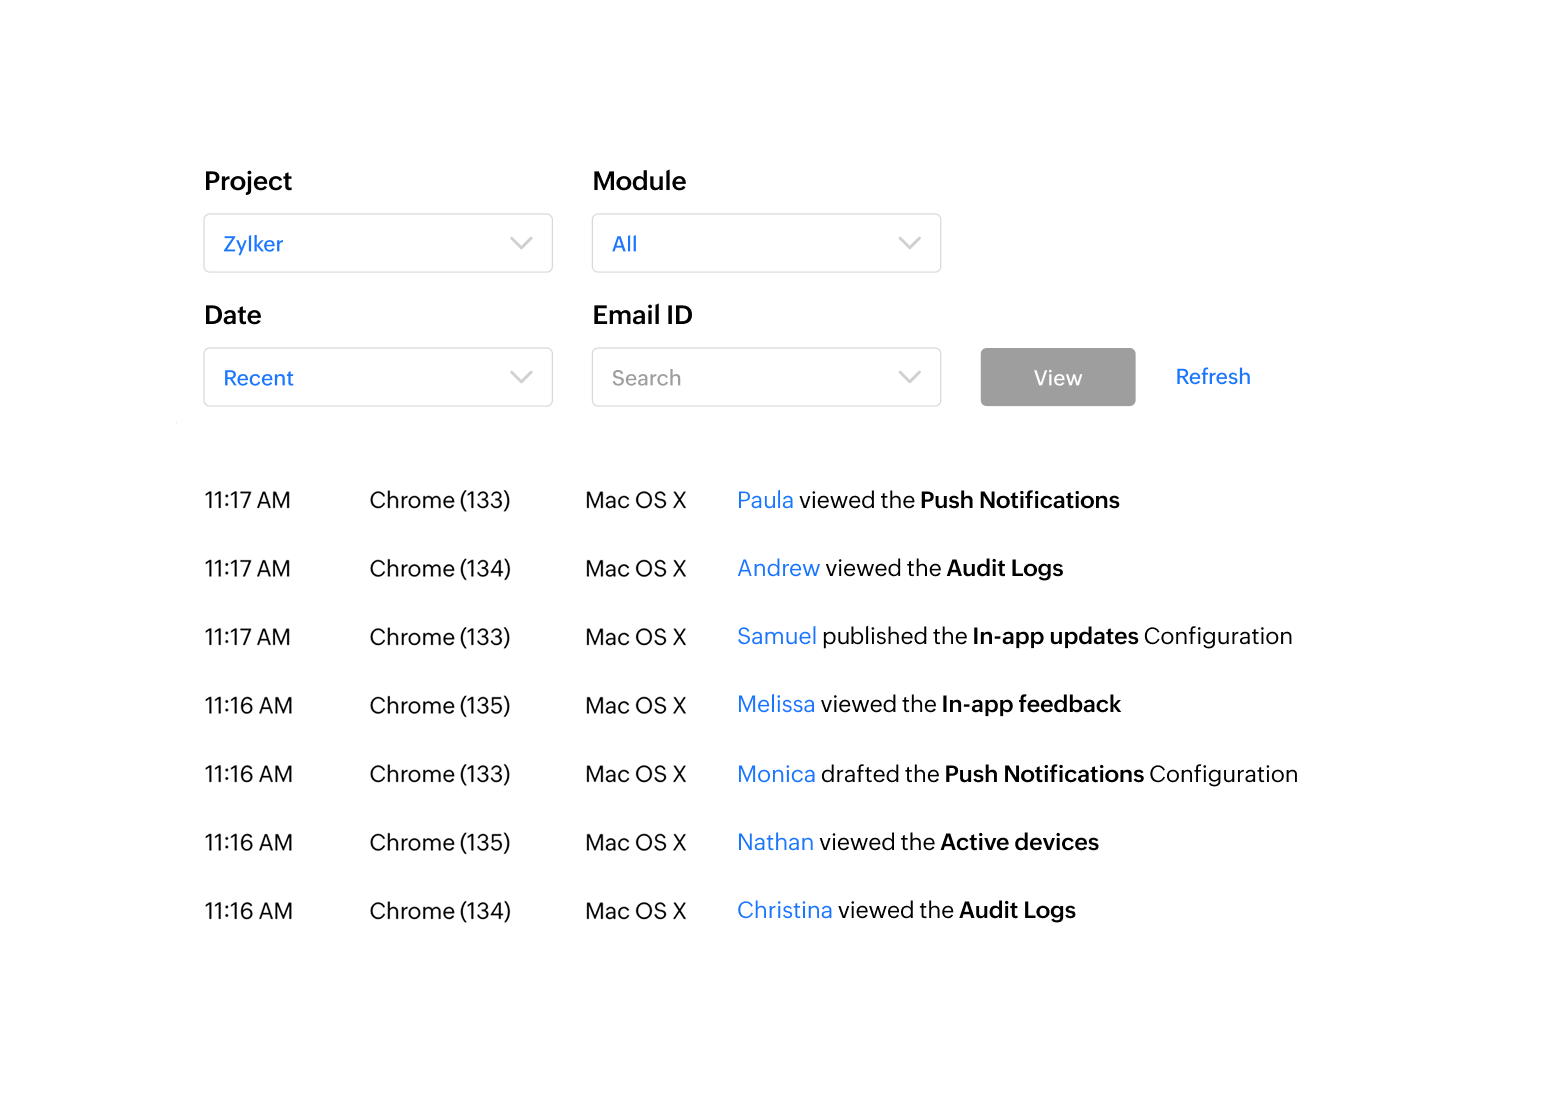
Task: Click the Christina user link
Action: [x=784, y=910]
